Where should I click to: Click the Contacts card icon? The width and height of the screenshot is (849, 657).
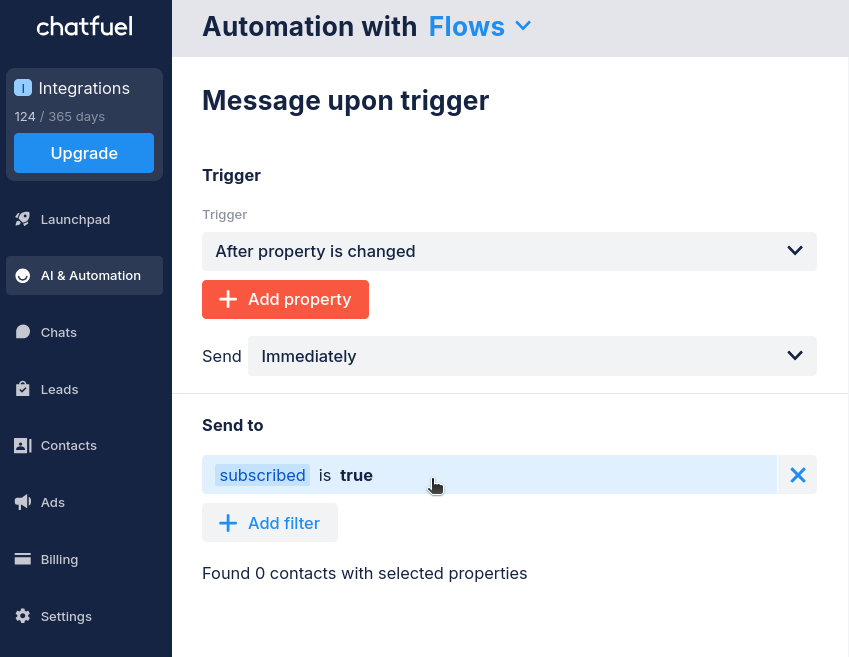click(23, 446)
